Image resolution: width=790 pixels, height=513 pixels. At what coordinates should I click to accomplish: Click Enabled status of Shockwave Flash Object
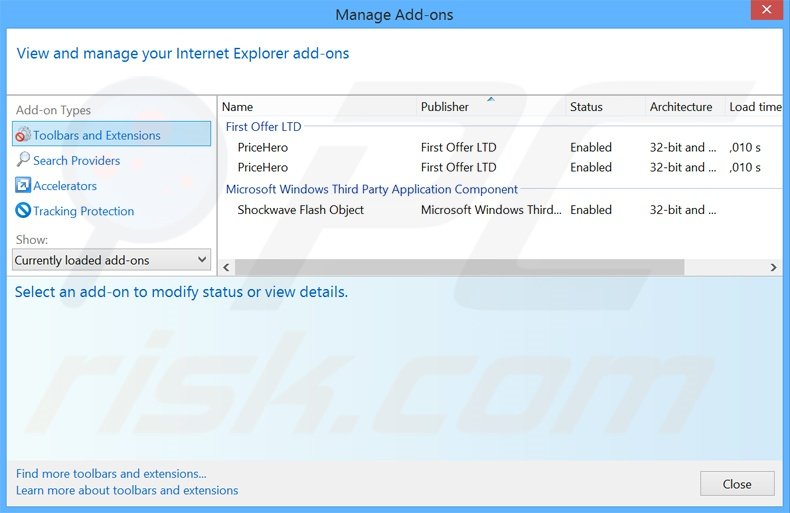(590, 210)
